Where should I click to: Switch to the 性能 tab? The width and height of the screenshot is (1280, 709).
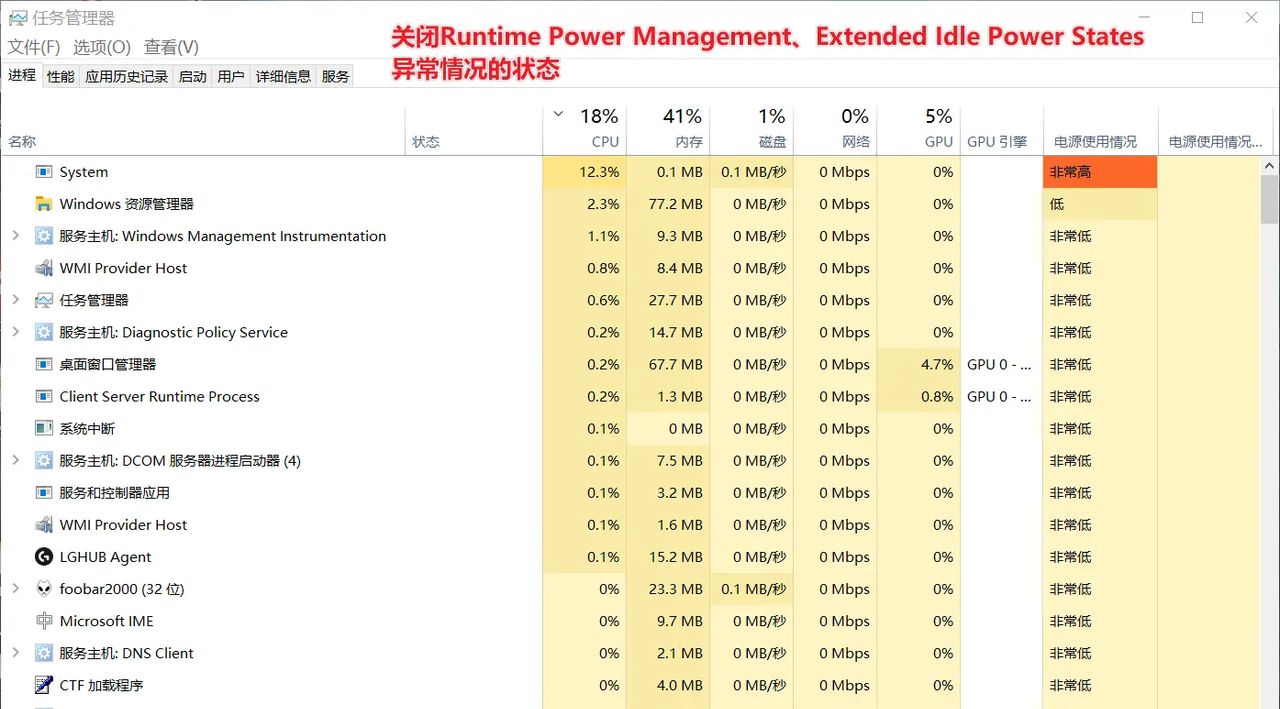point(59,75)
